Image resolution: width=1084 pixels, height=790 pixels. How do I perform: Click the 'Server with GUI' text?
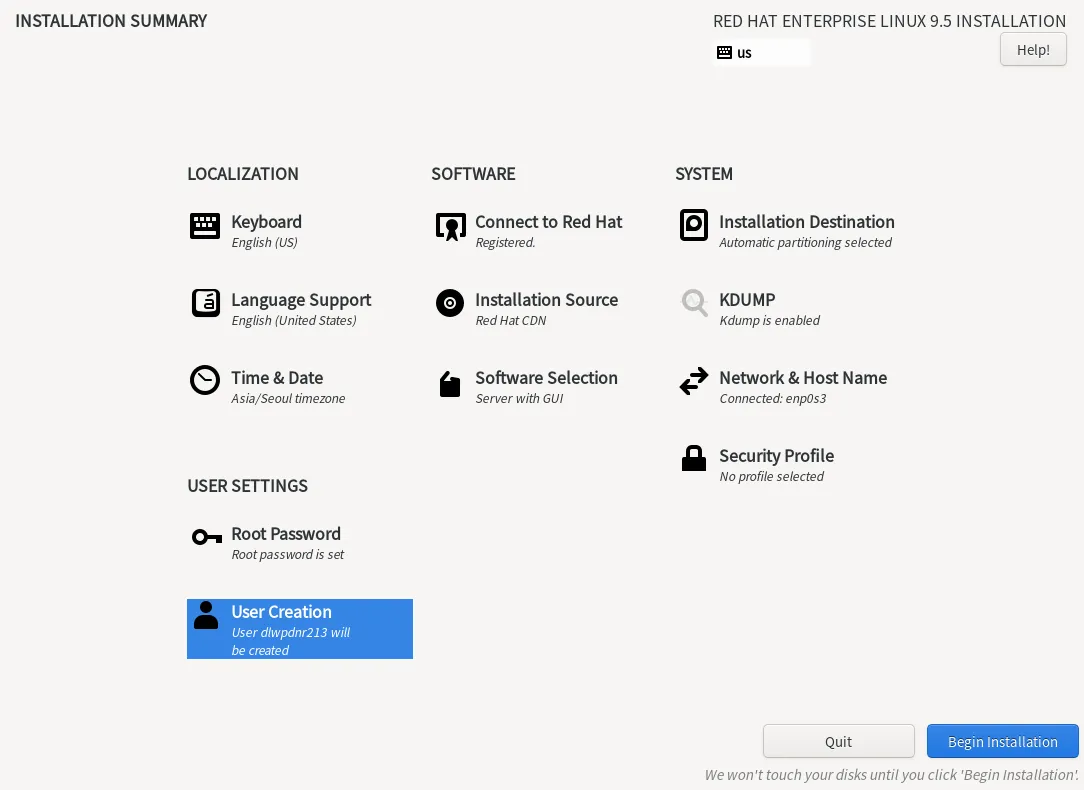[x=518, y=399]
